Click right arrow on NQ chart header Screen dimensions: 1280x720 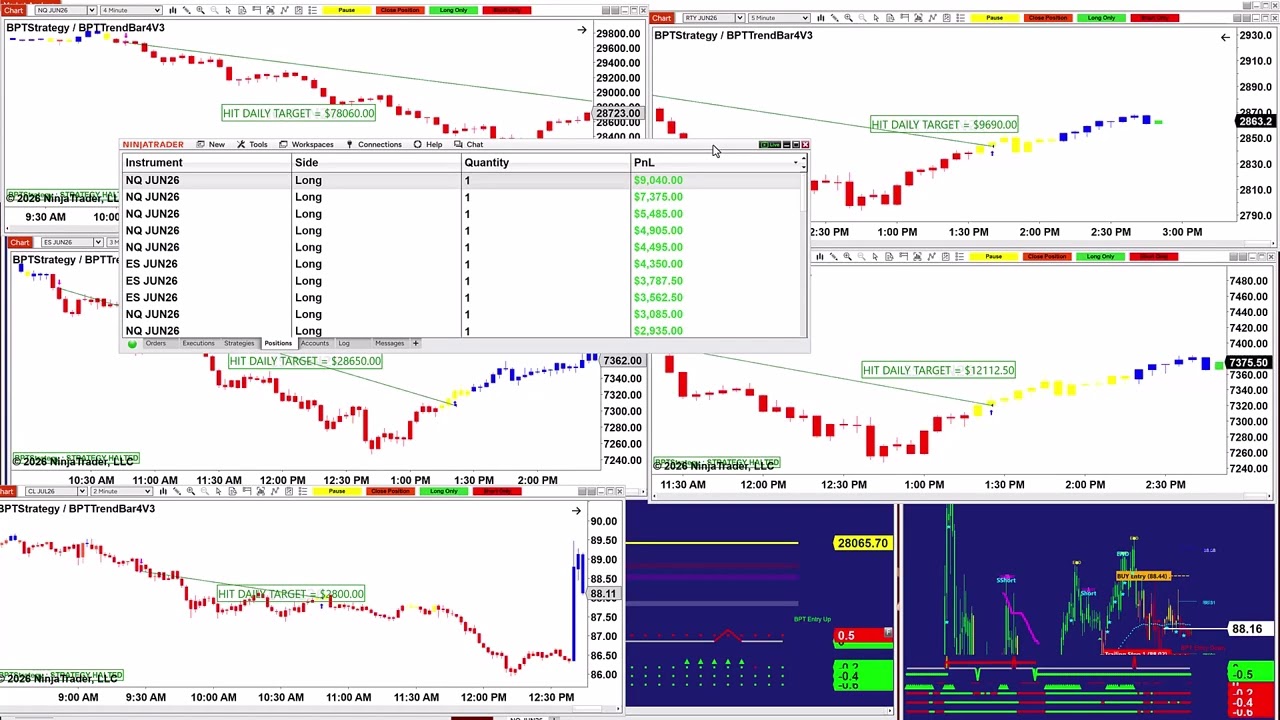coord(581,31)
